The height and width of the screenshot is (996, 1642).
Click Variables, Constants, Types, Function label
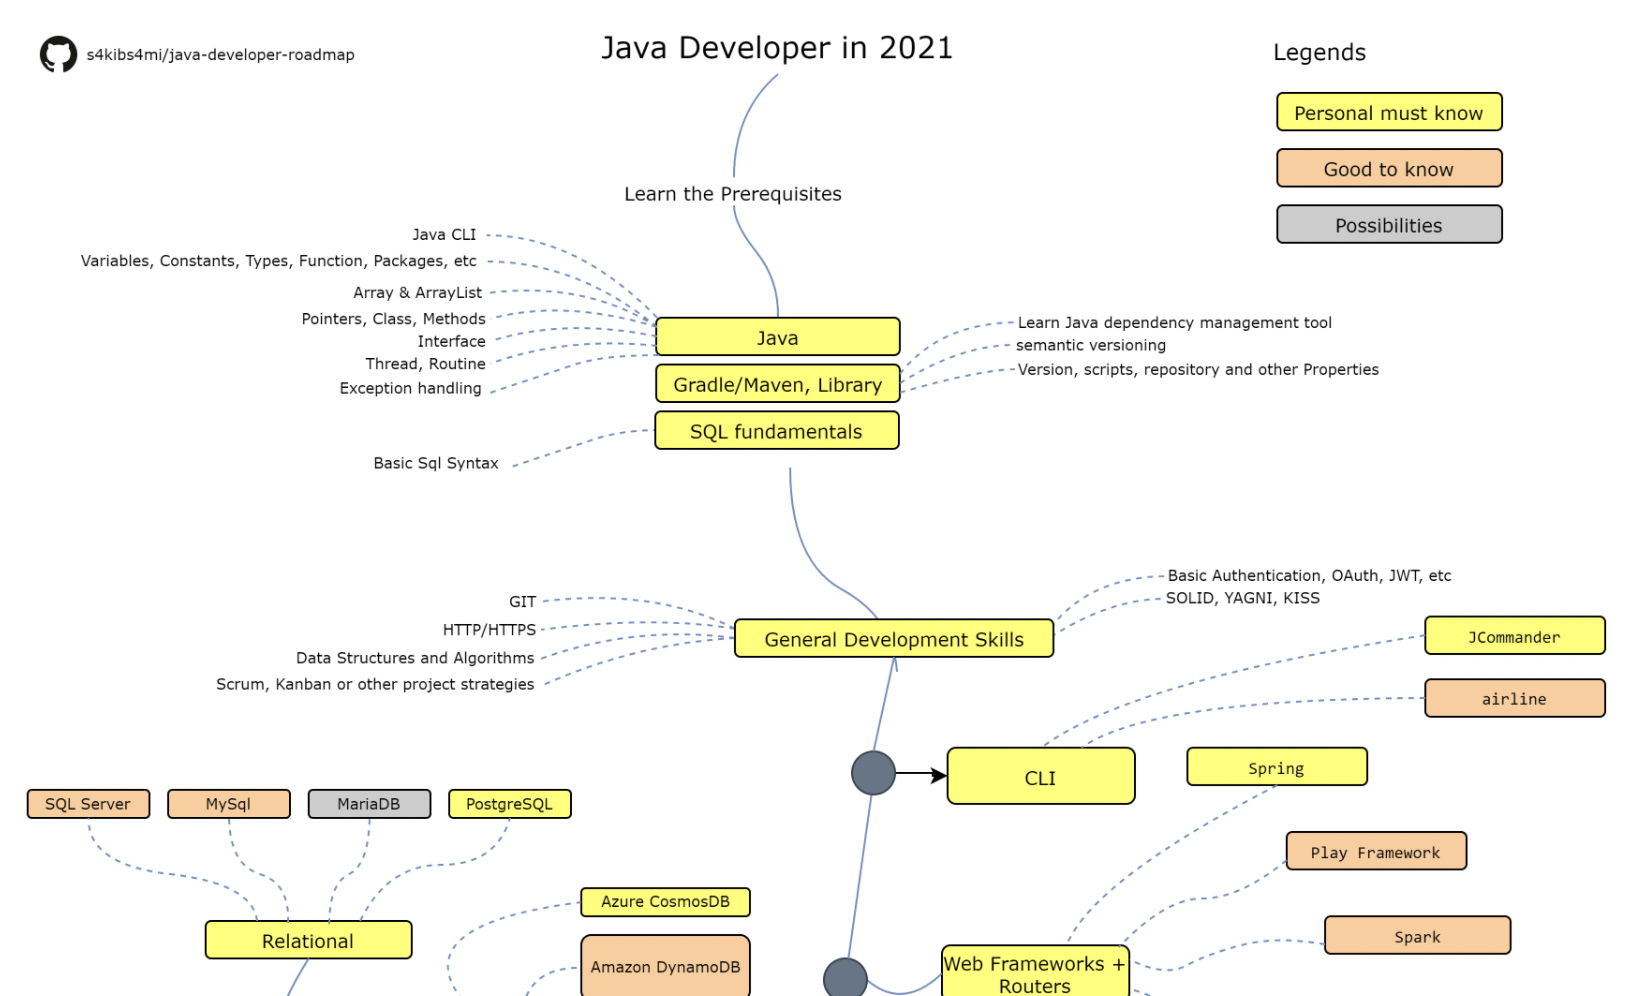pyautogui.click(x=278, y=261)
